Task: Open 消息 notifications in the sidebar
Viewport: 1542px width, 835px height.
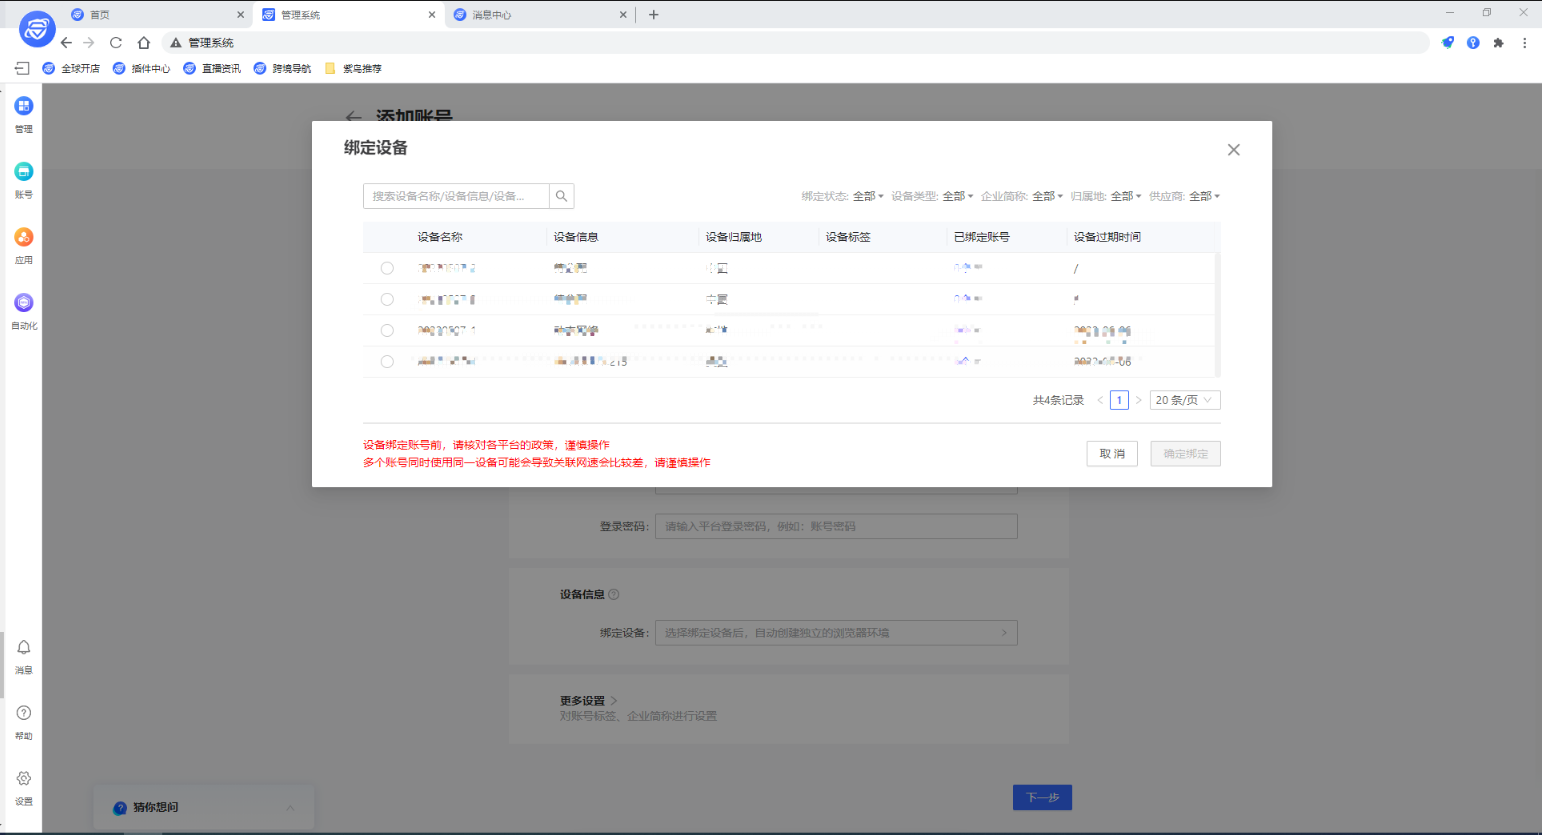Action: (23, 655)
